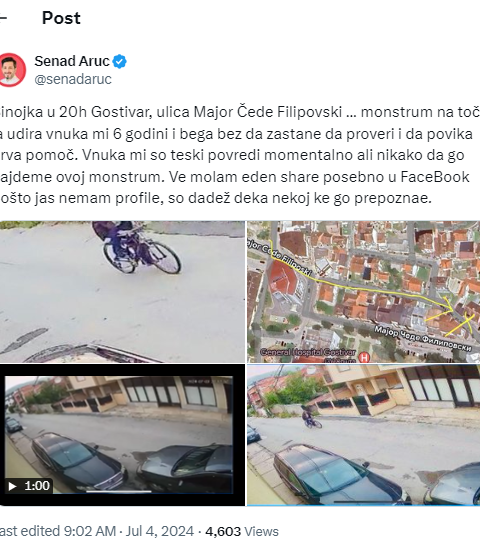Play the 1:00 video
Viewport: 480px width, 549px height.
tap(122, 435)
